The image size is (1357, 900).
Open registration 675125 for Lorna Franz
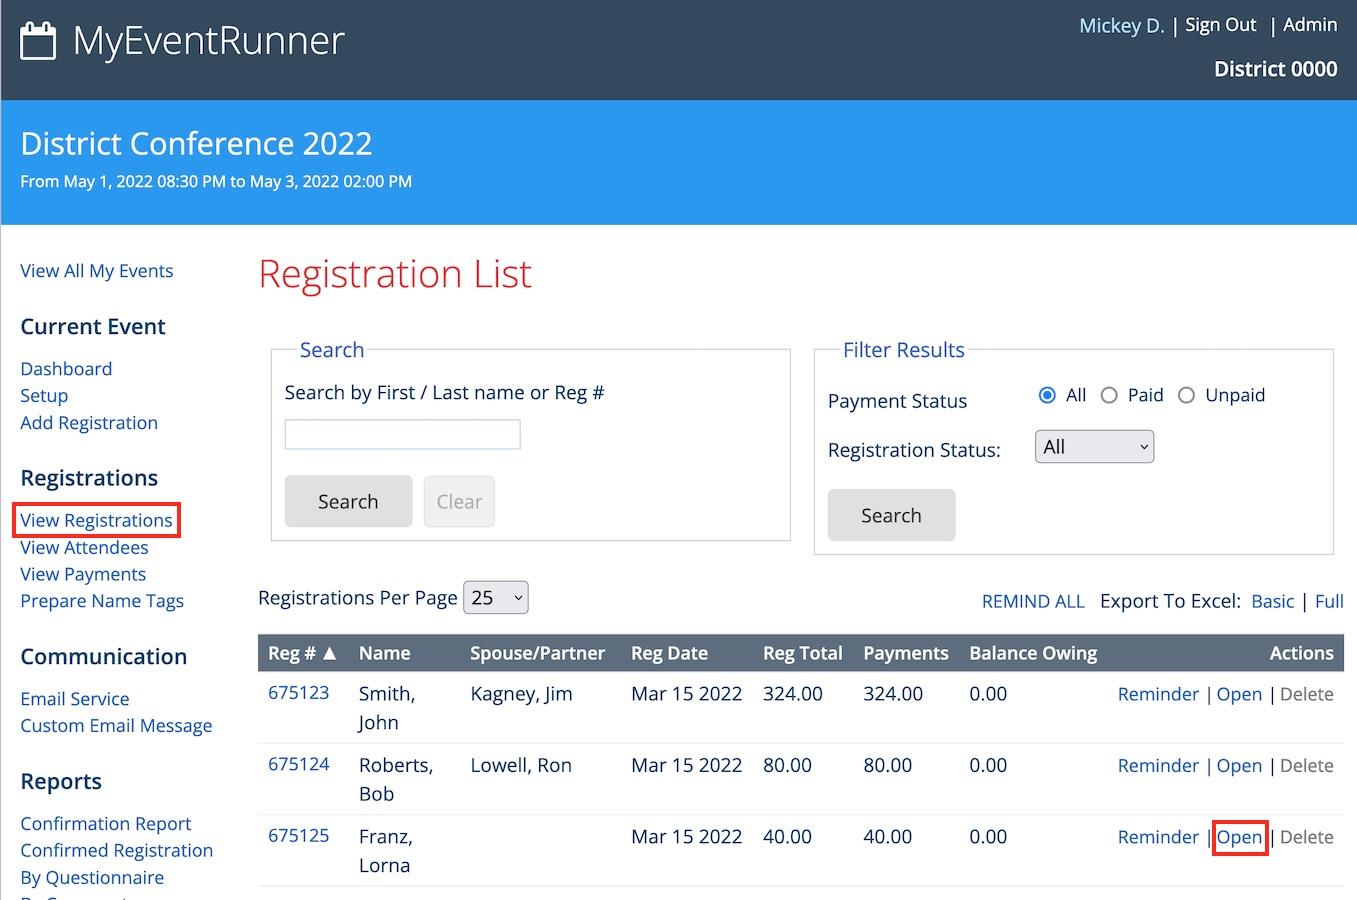(1239, 837)
